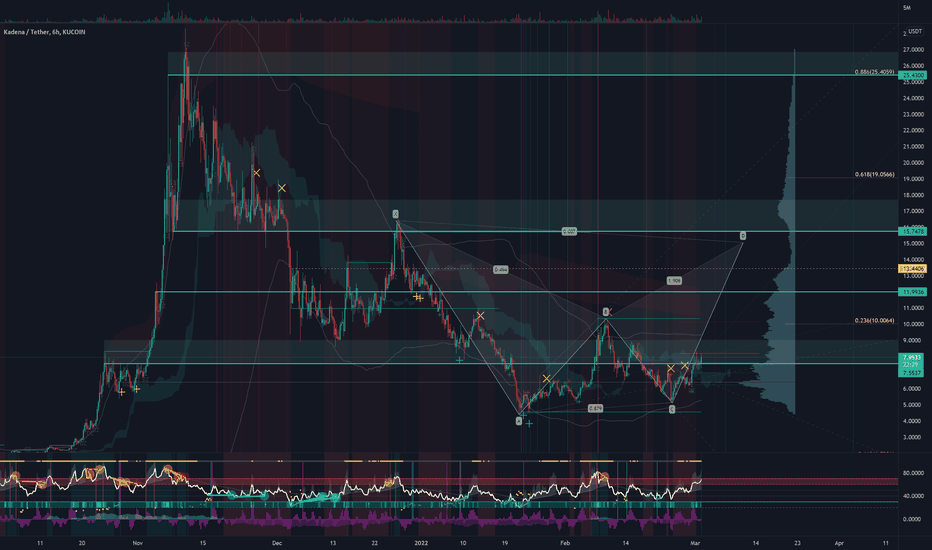Click the 40.0000 level on oscillator axis
This screenshot has height=550, width=932.
coord(913,496)
